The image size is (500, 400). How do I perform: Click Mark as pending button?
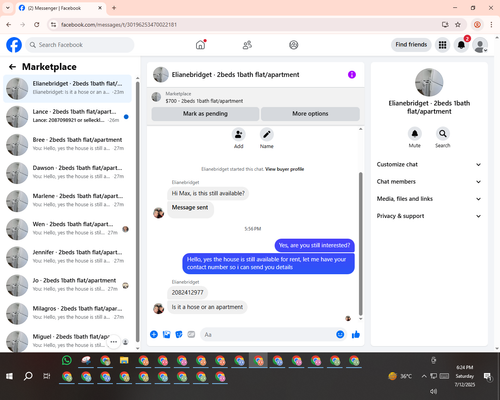[x=205, y=114]
